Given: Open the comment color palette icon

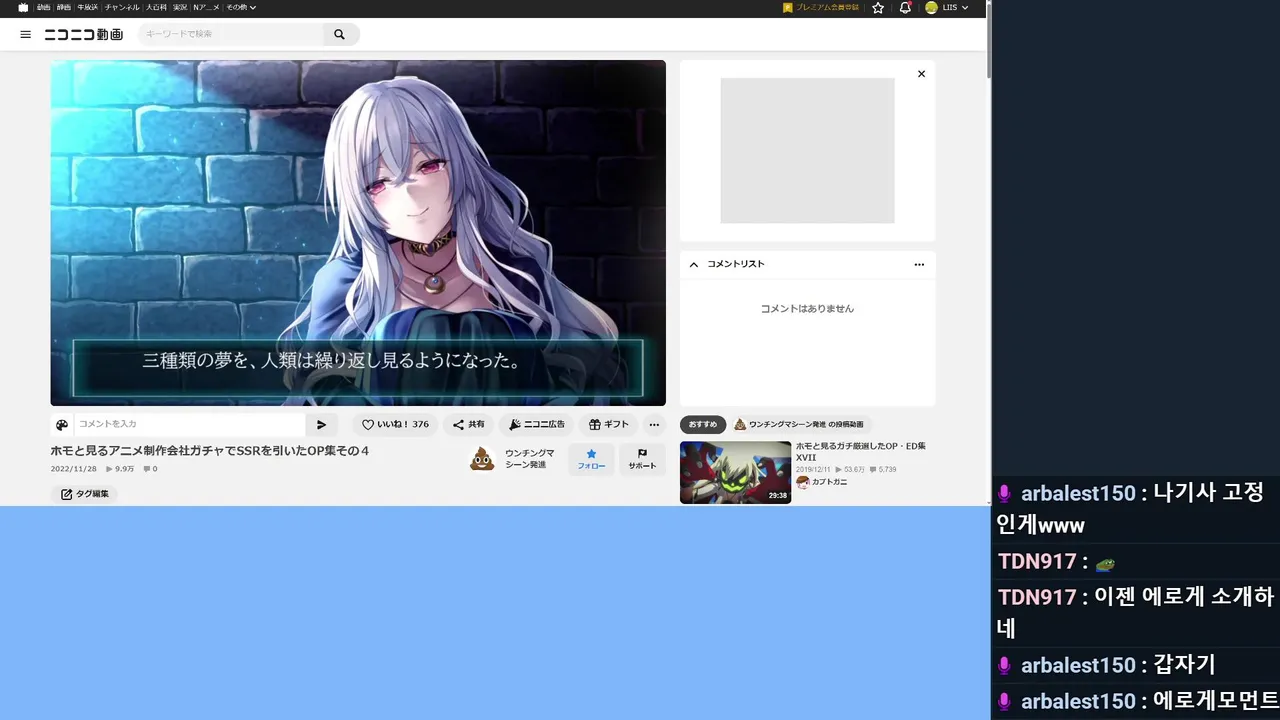Looking at the screenshot, I should 62,425.
